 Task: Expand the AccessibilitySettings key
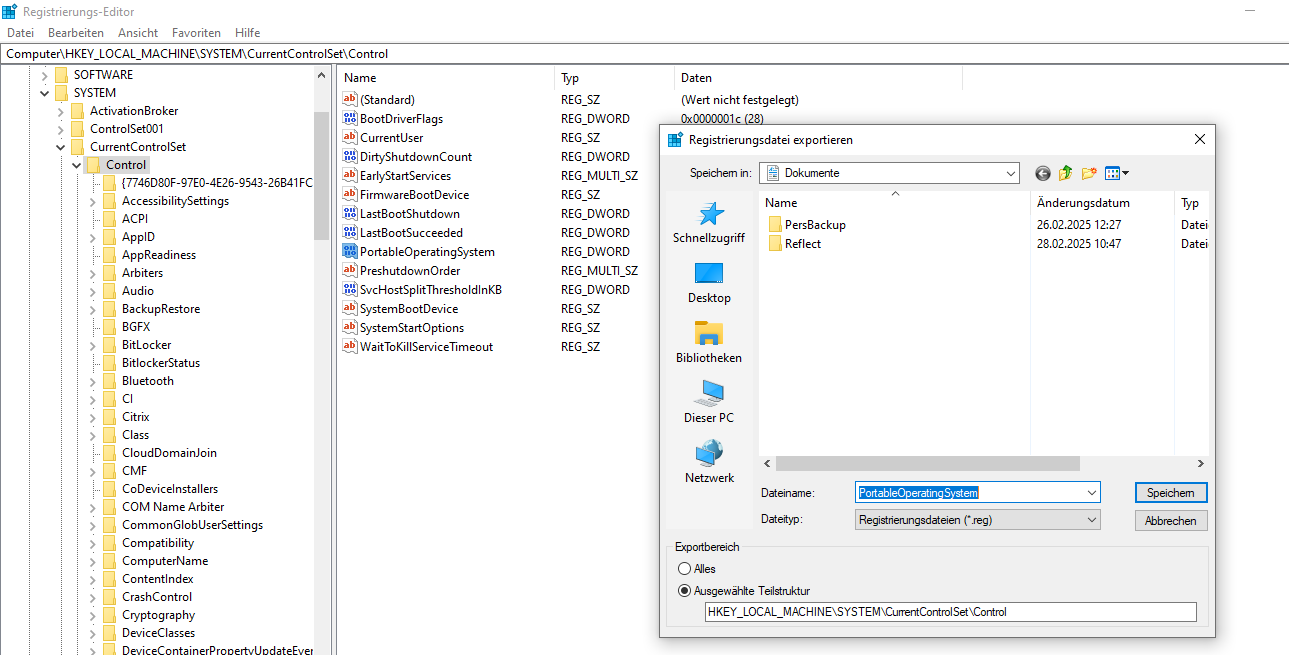(93, 201)
